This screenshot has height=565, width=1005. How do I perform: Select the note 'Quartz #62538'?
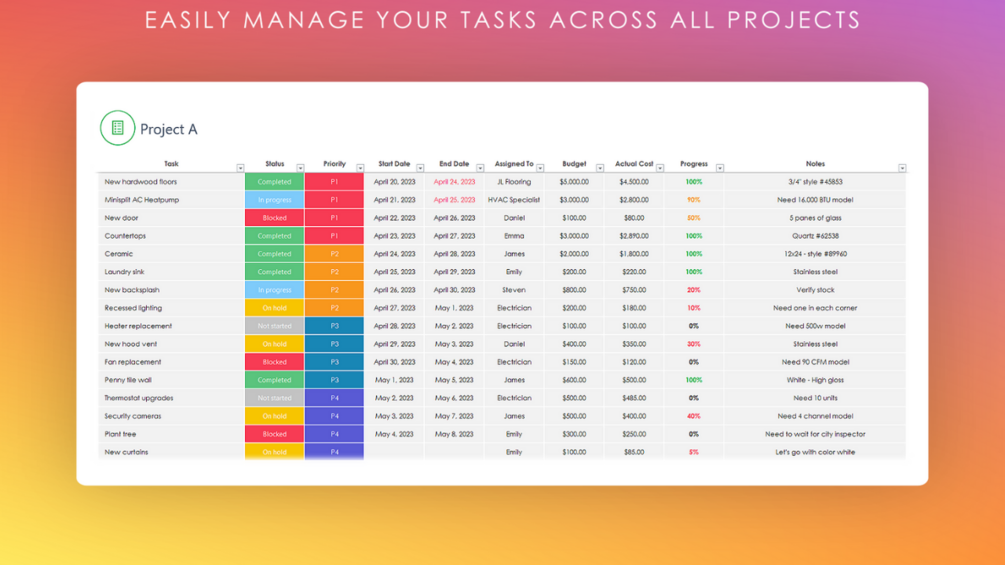815,236
